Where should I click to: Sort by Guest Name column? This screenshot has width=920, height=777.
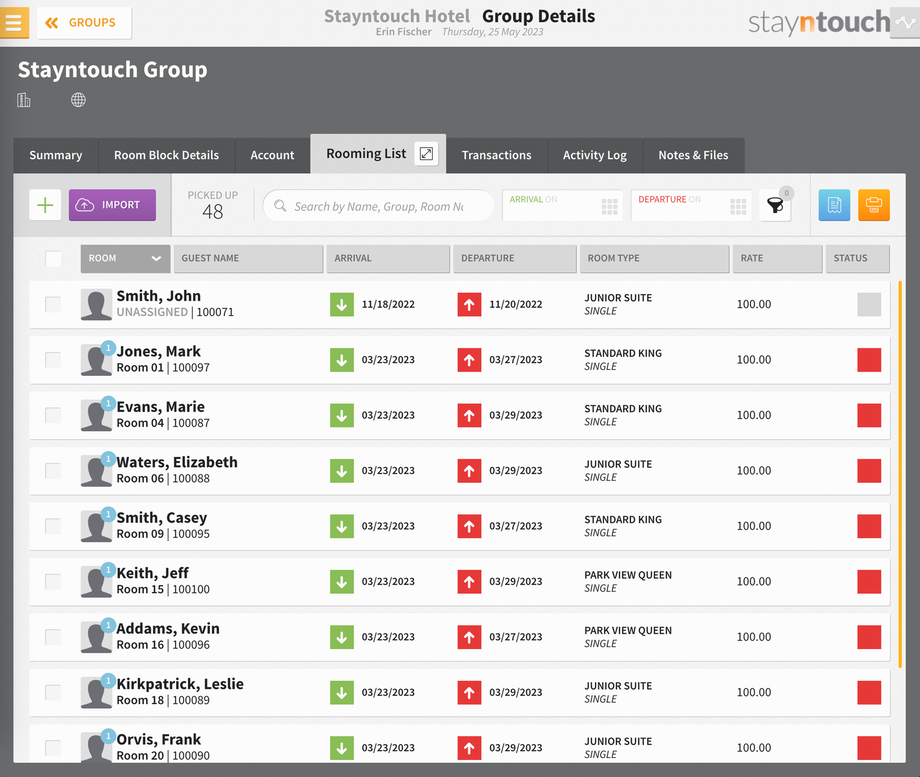click(x=248, y=258)
